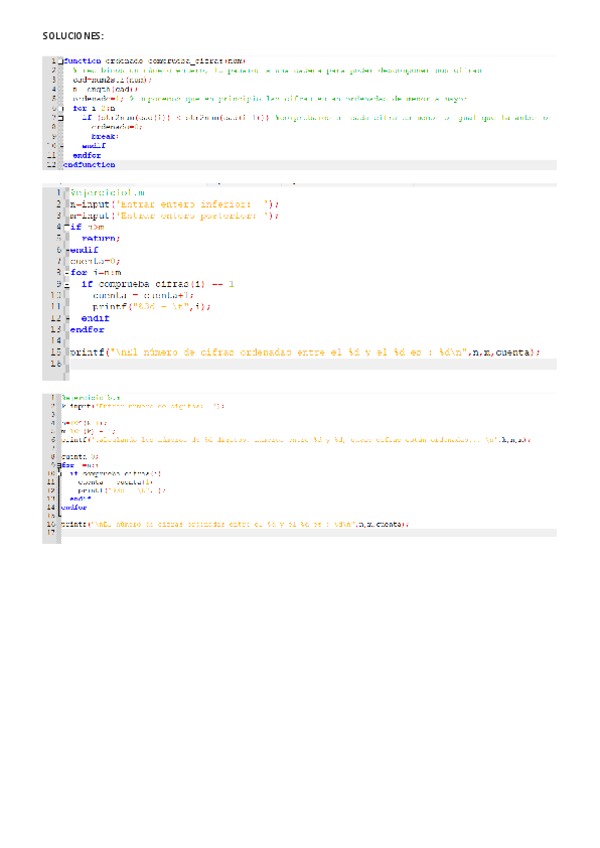Collapse the 'if comprueba_cifras(i) == 1' fold marker
The width and height of the screenshot is (600, 848).
click(66, 284)
